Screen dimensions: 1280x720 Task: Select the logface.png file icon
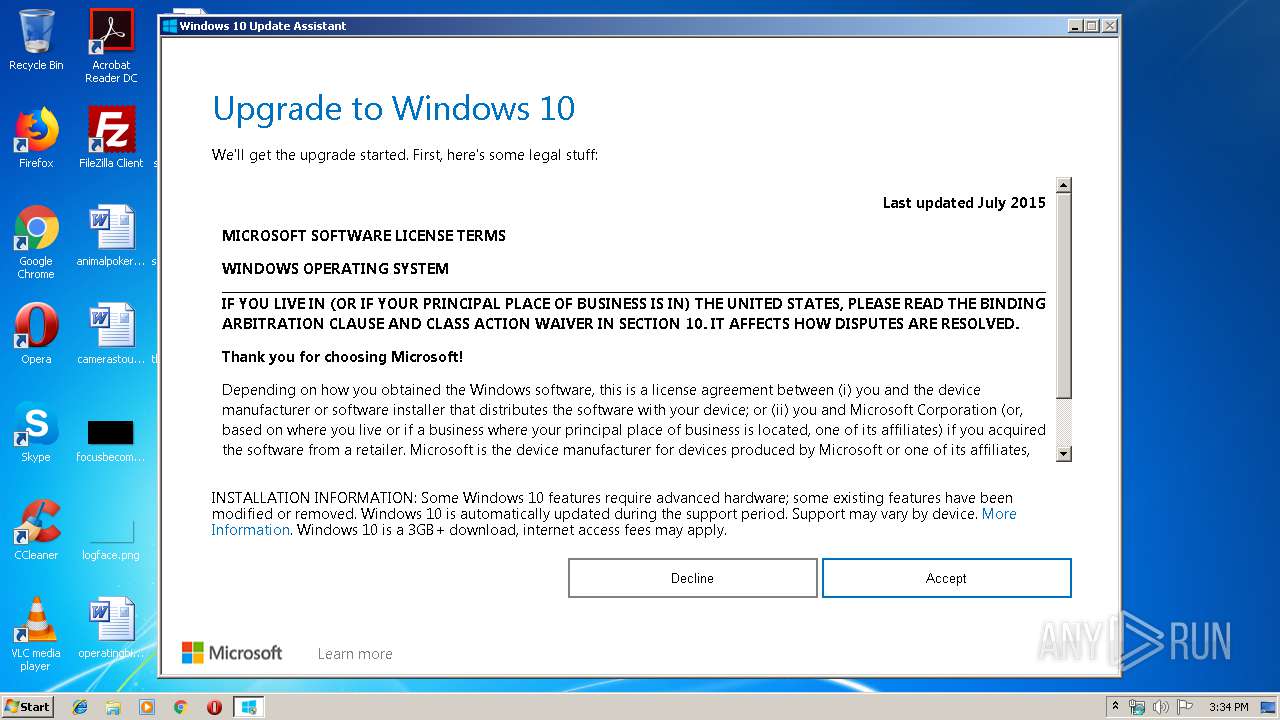(x=111, y=538)
